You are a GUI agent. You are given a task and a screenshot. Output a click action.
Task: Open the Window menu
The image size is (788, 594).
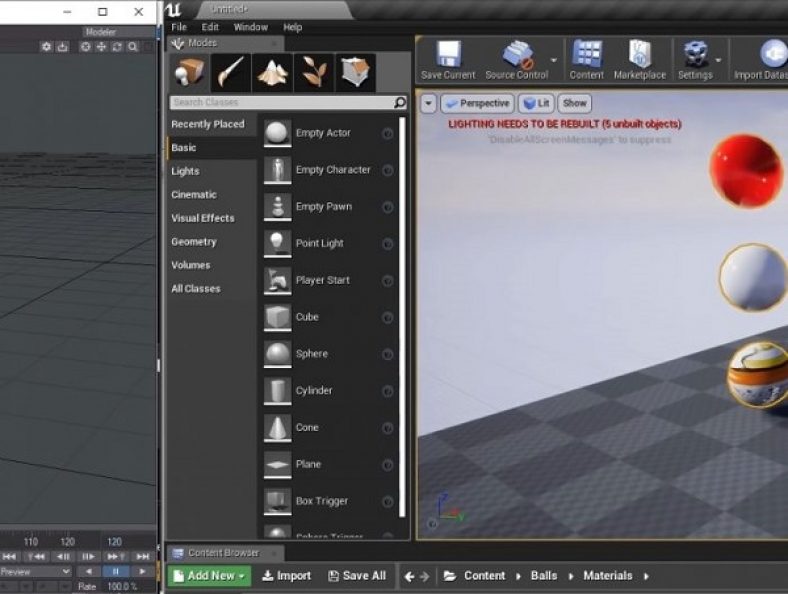pyautogui.click(x=250, y=27)
